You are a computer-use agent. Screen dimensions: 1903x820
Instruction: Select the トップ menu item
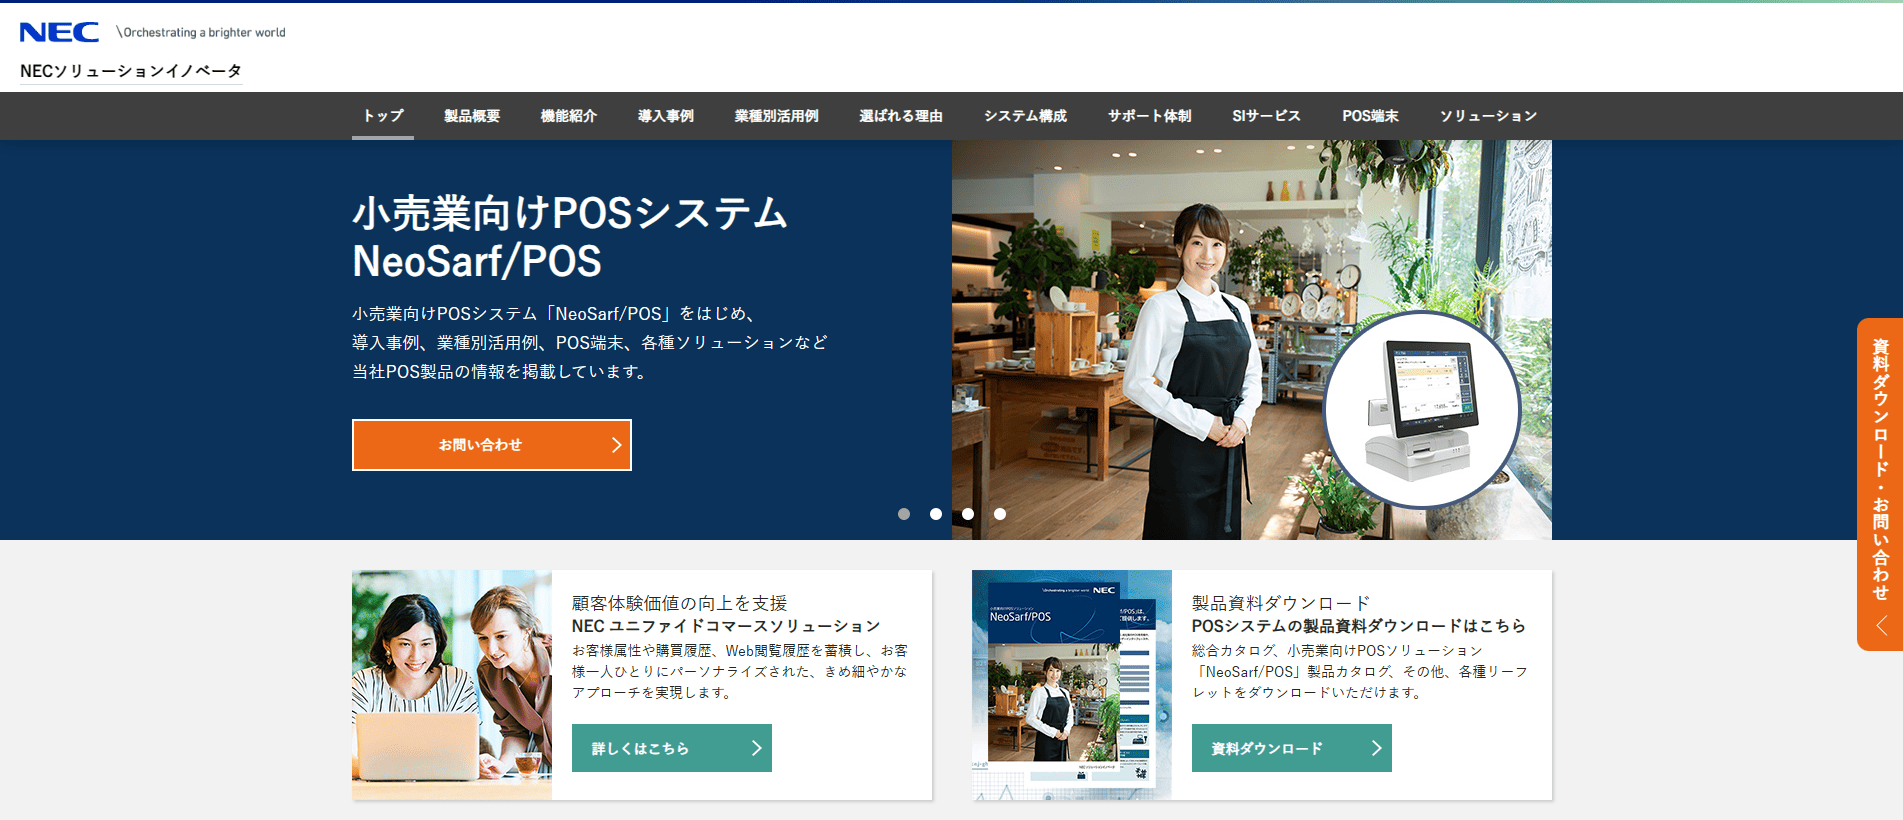point(383,116)
